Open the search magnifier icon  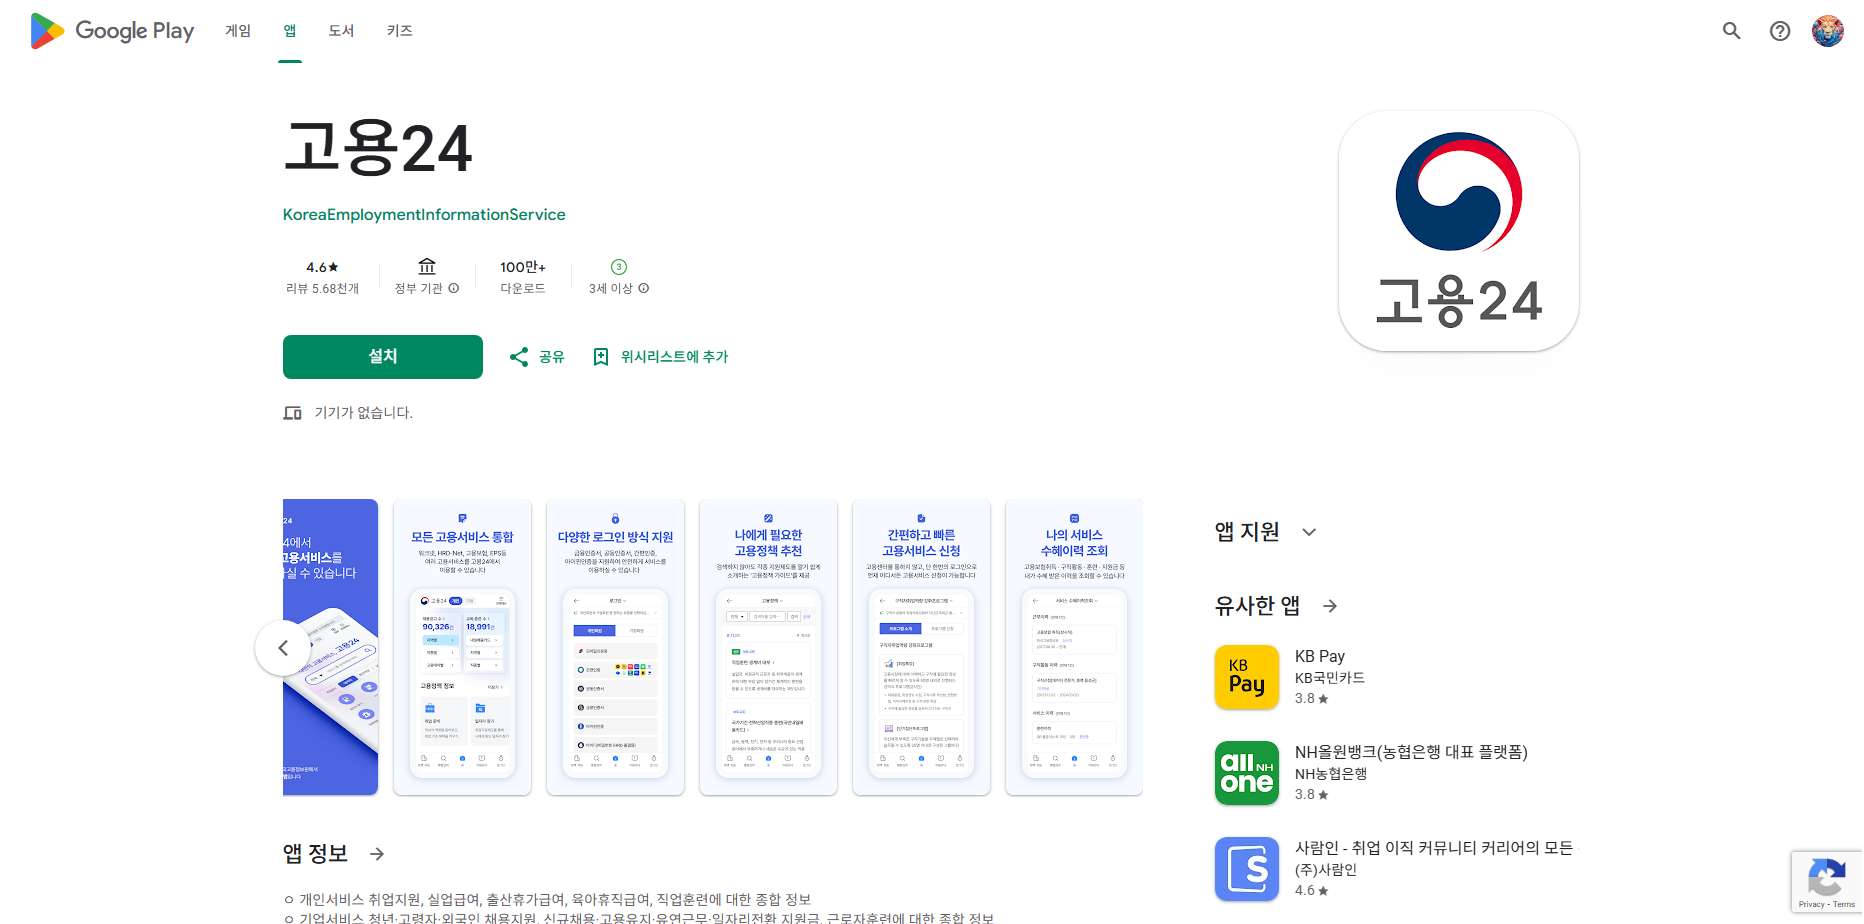pyautogui.click(x=1732, y=31)
